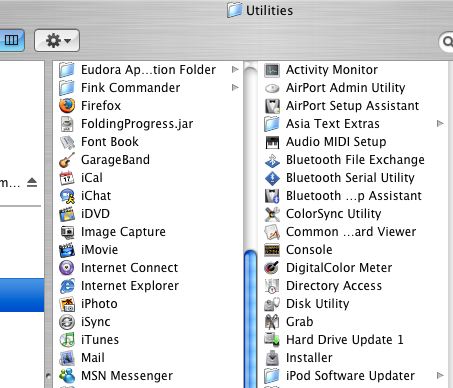Click the iPod Software Updater name
The width and height of the screenshot is (453, 388).
coord(350,376)
